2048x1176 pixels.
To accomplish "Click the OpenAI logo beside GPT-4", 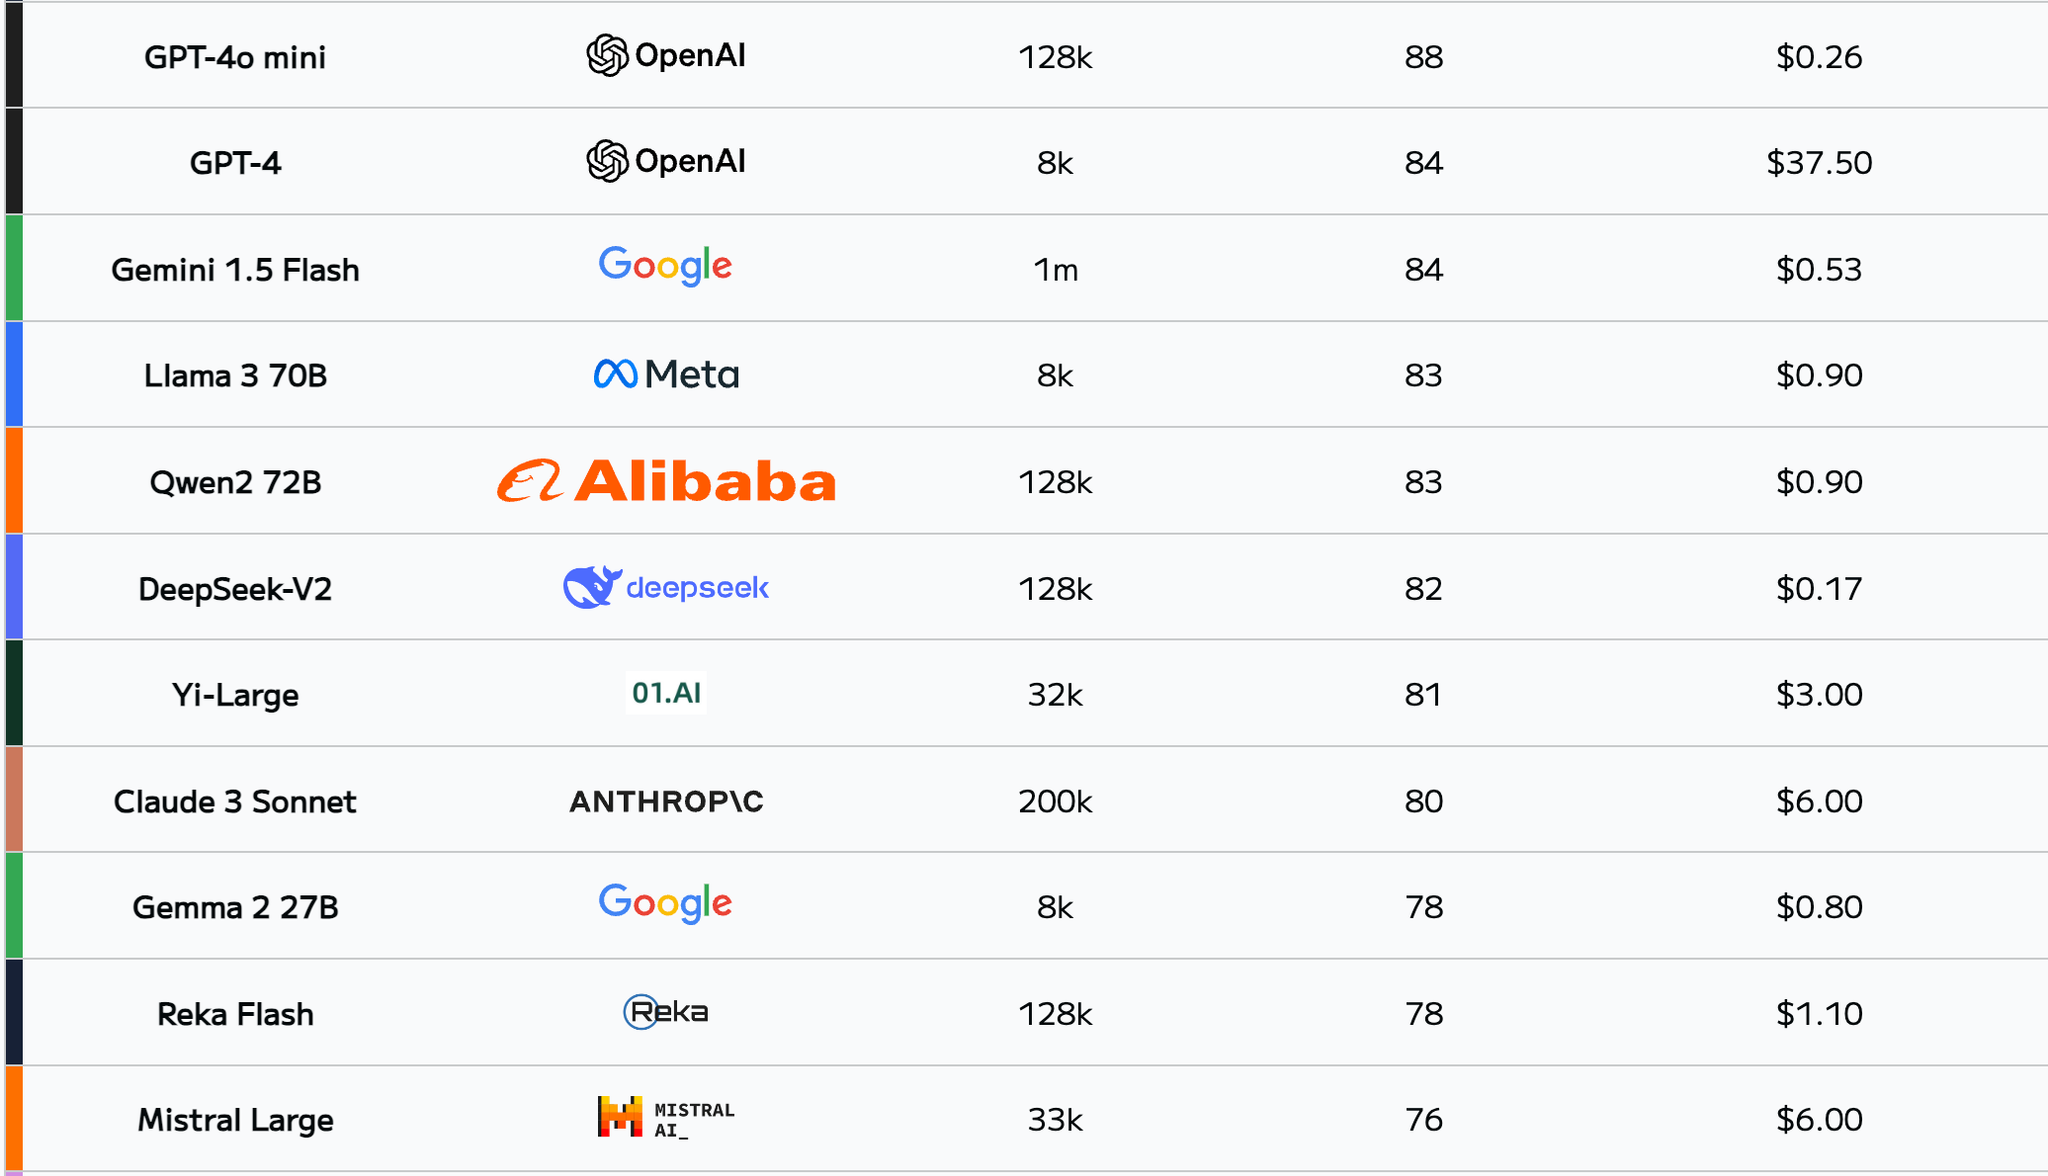I will coord(666,162).
